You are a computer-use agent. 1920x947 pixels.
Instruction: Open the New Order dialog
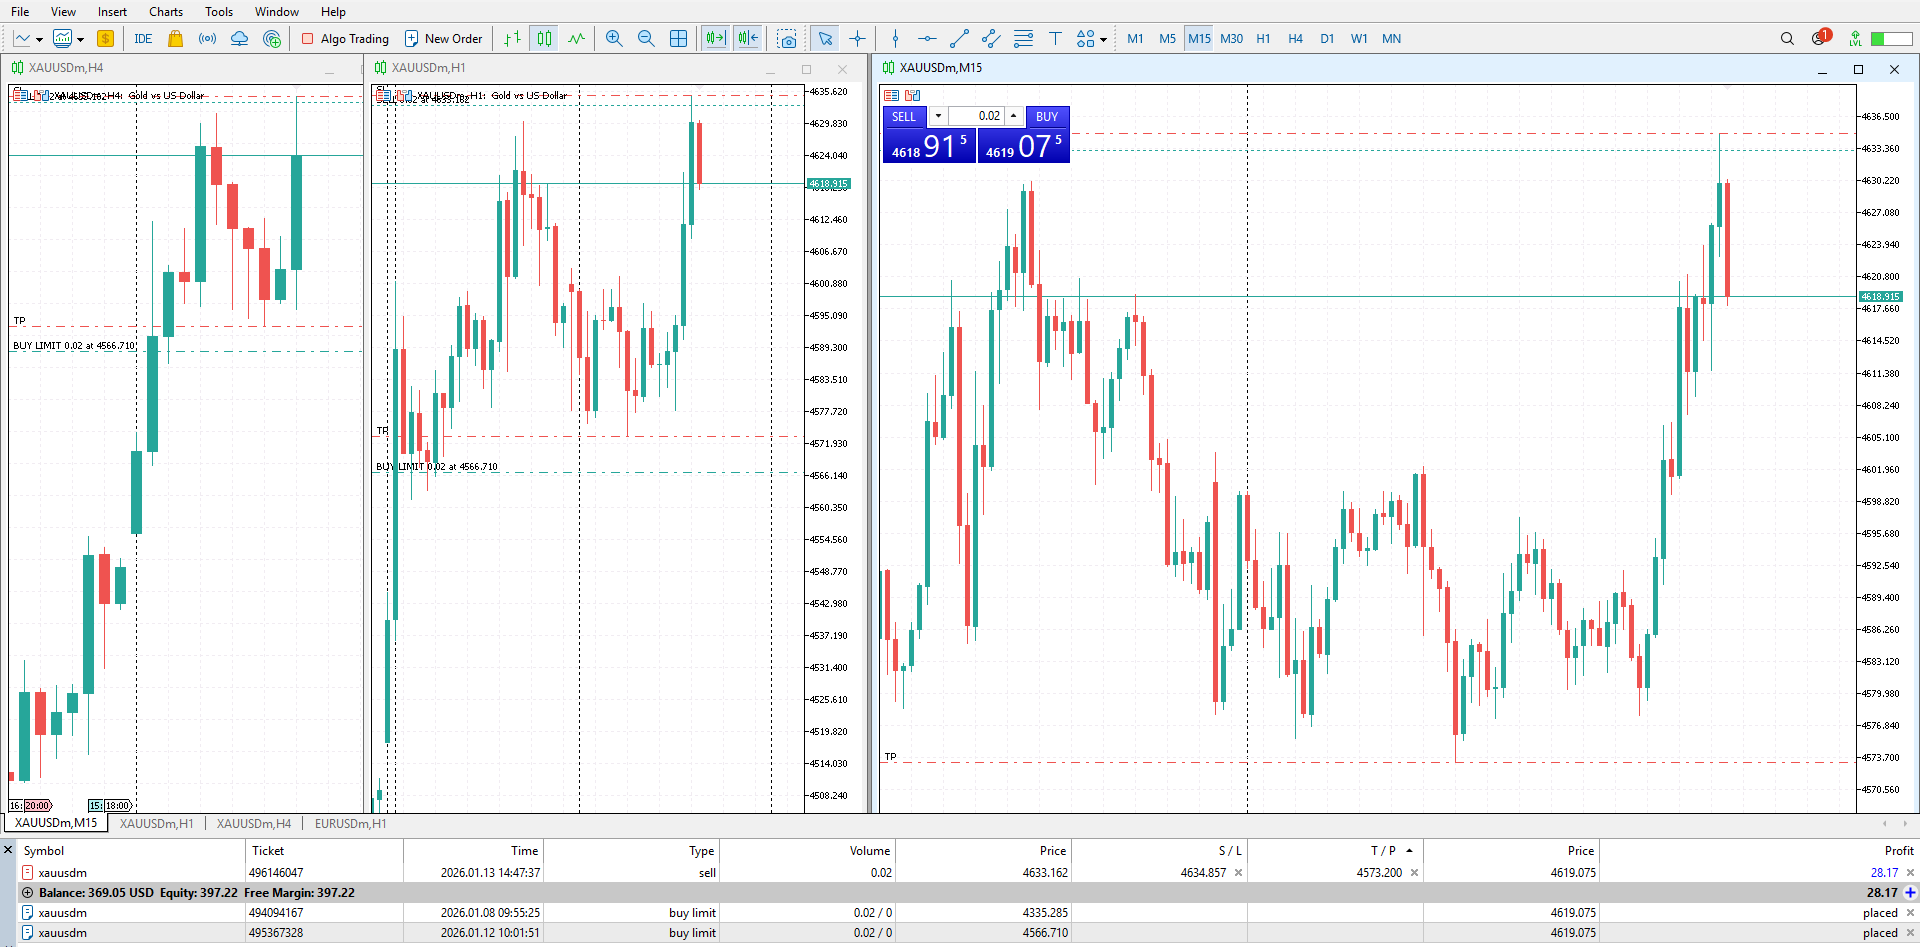(x=443, y=39)
